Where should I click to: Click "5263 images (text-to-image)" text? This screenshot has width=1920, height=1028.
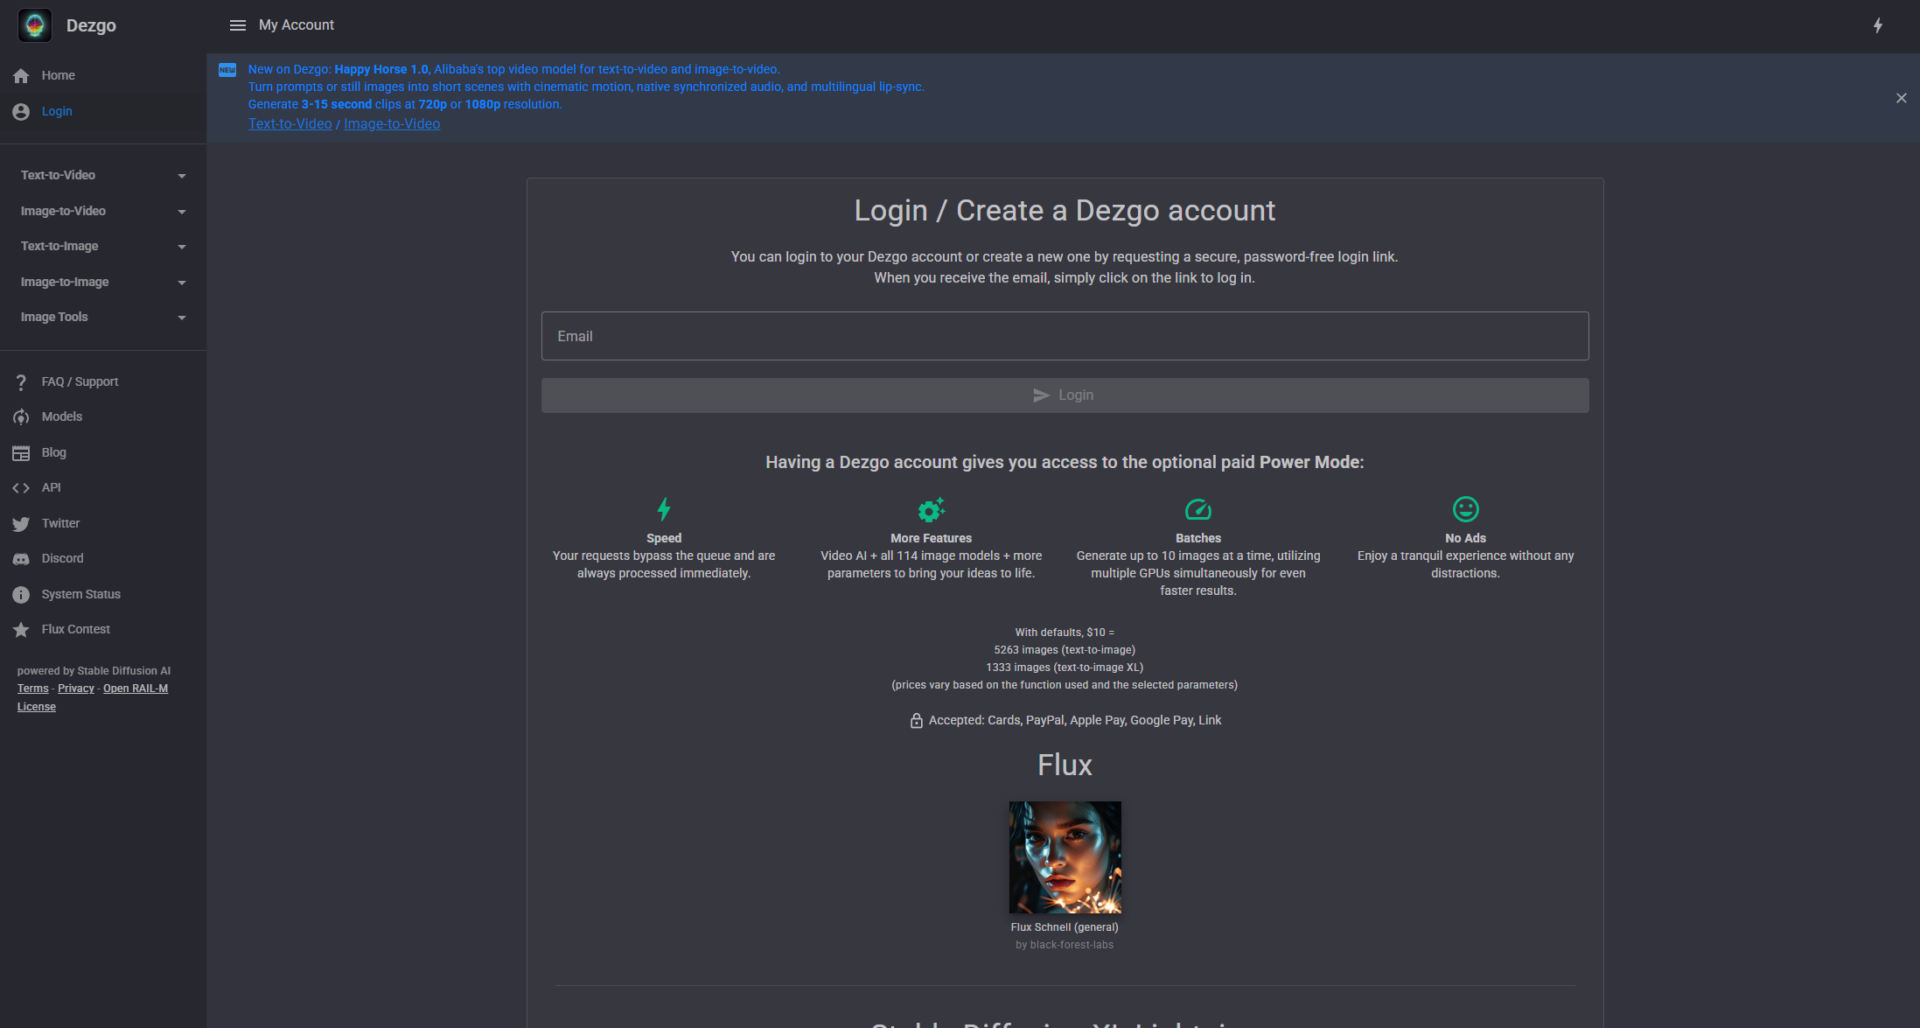[1064, 650]
